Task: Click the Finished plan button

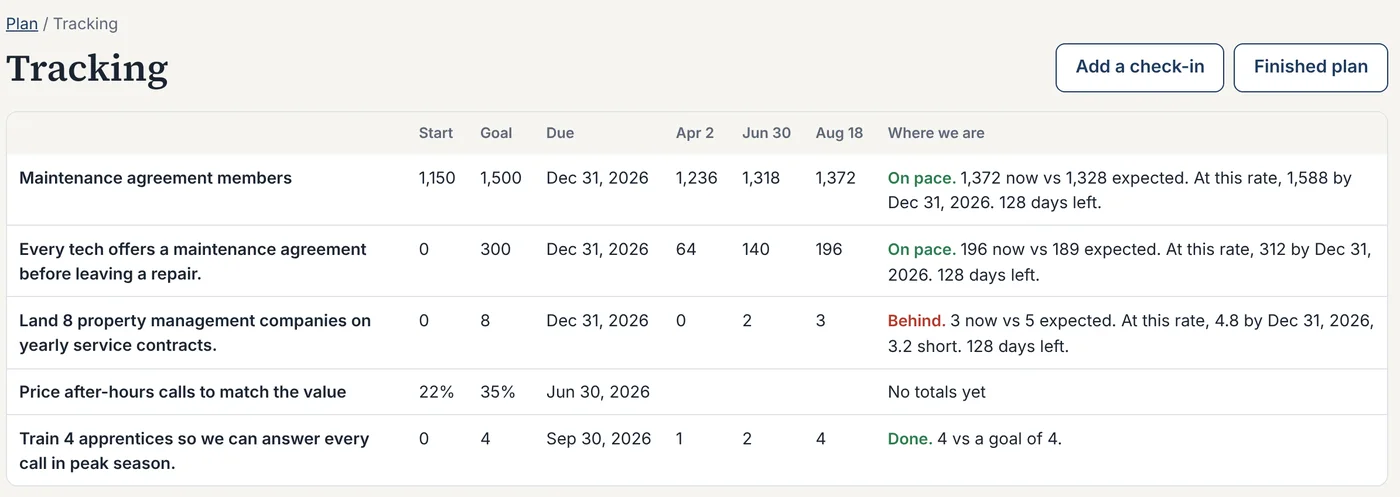Action: click(x=1311, y=67)
